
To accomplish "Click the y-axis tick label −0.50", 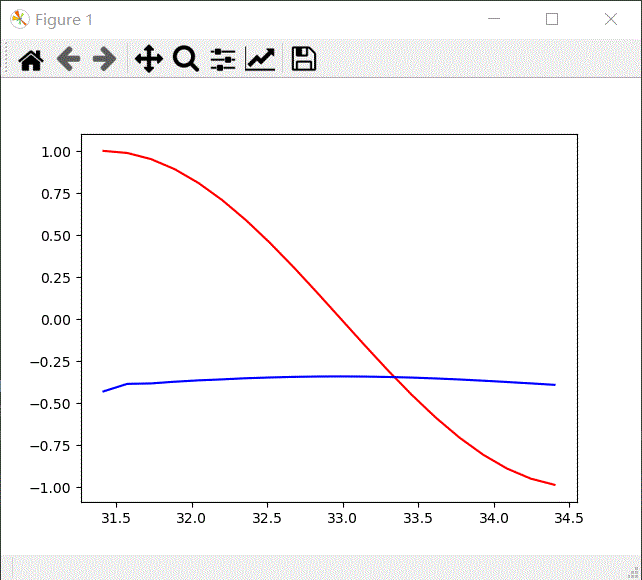I will point(50,404).
